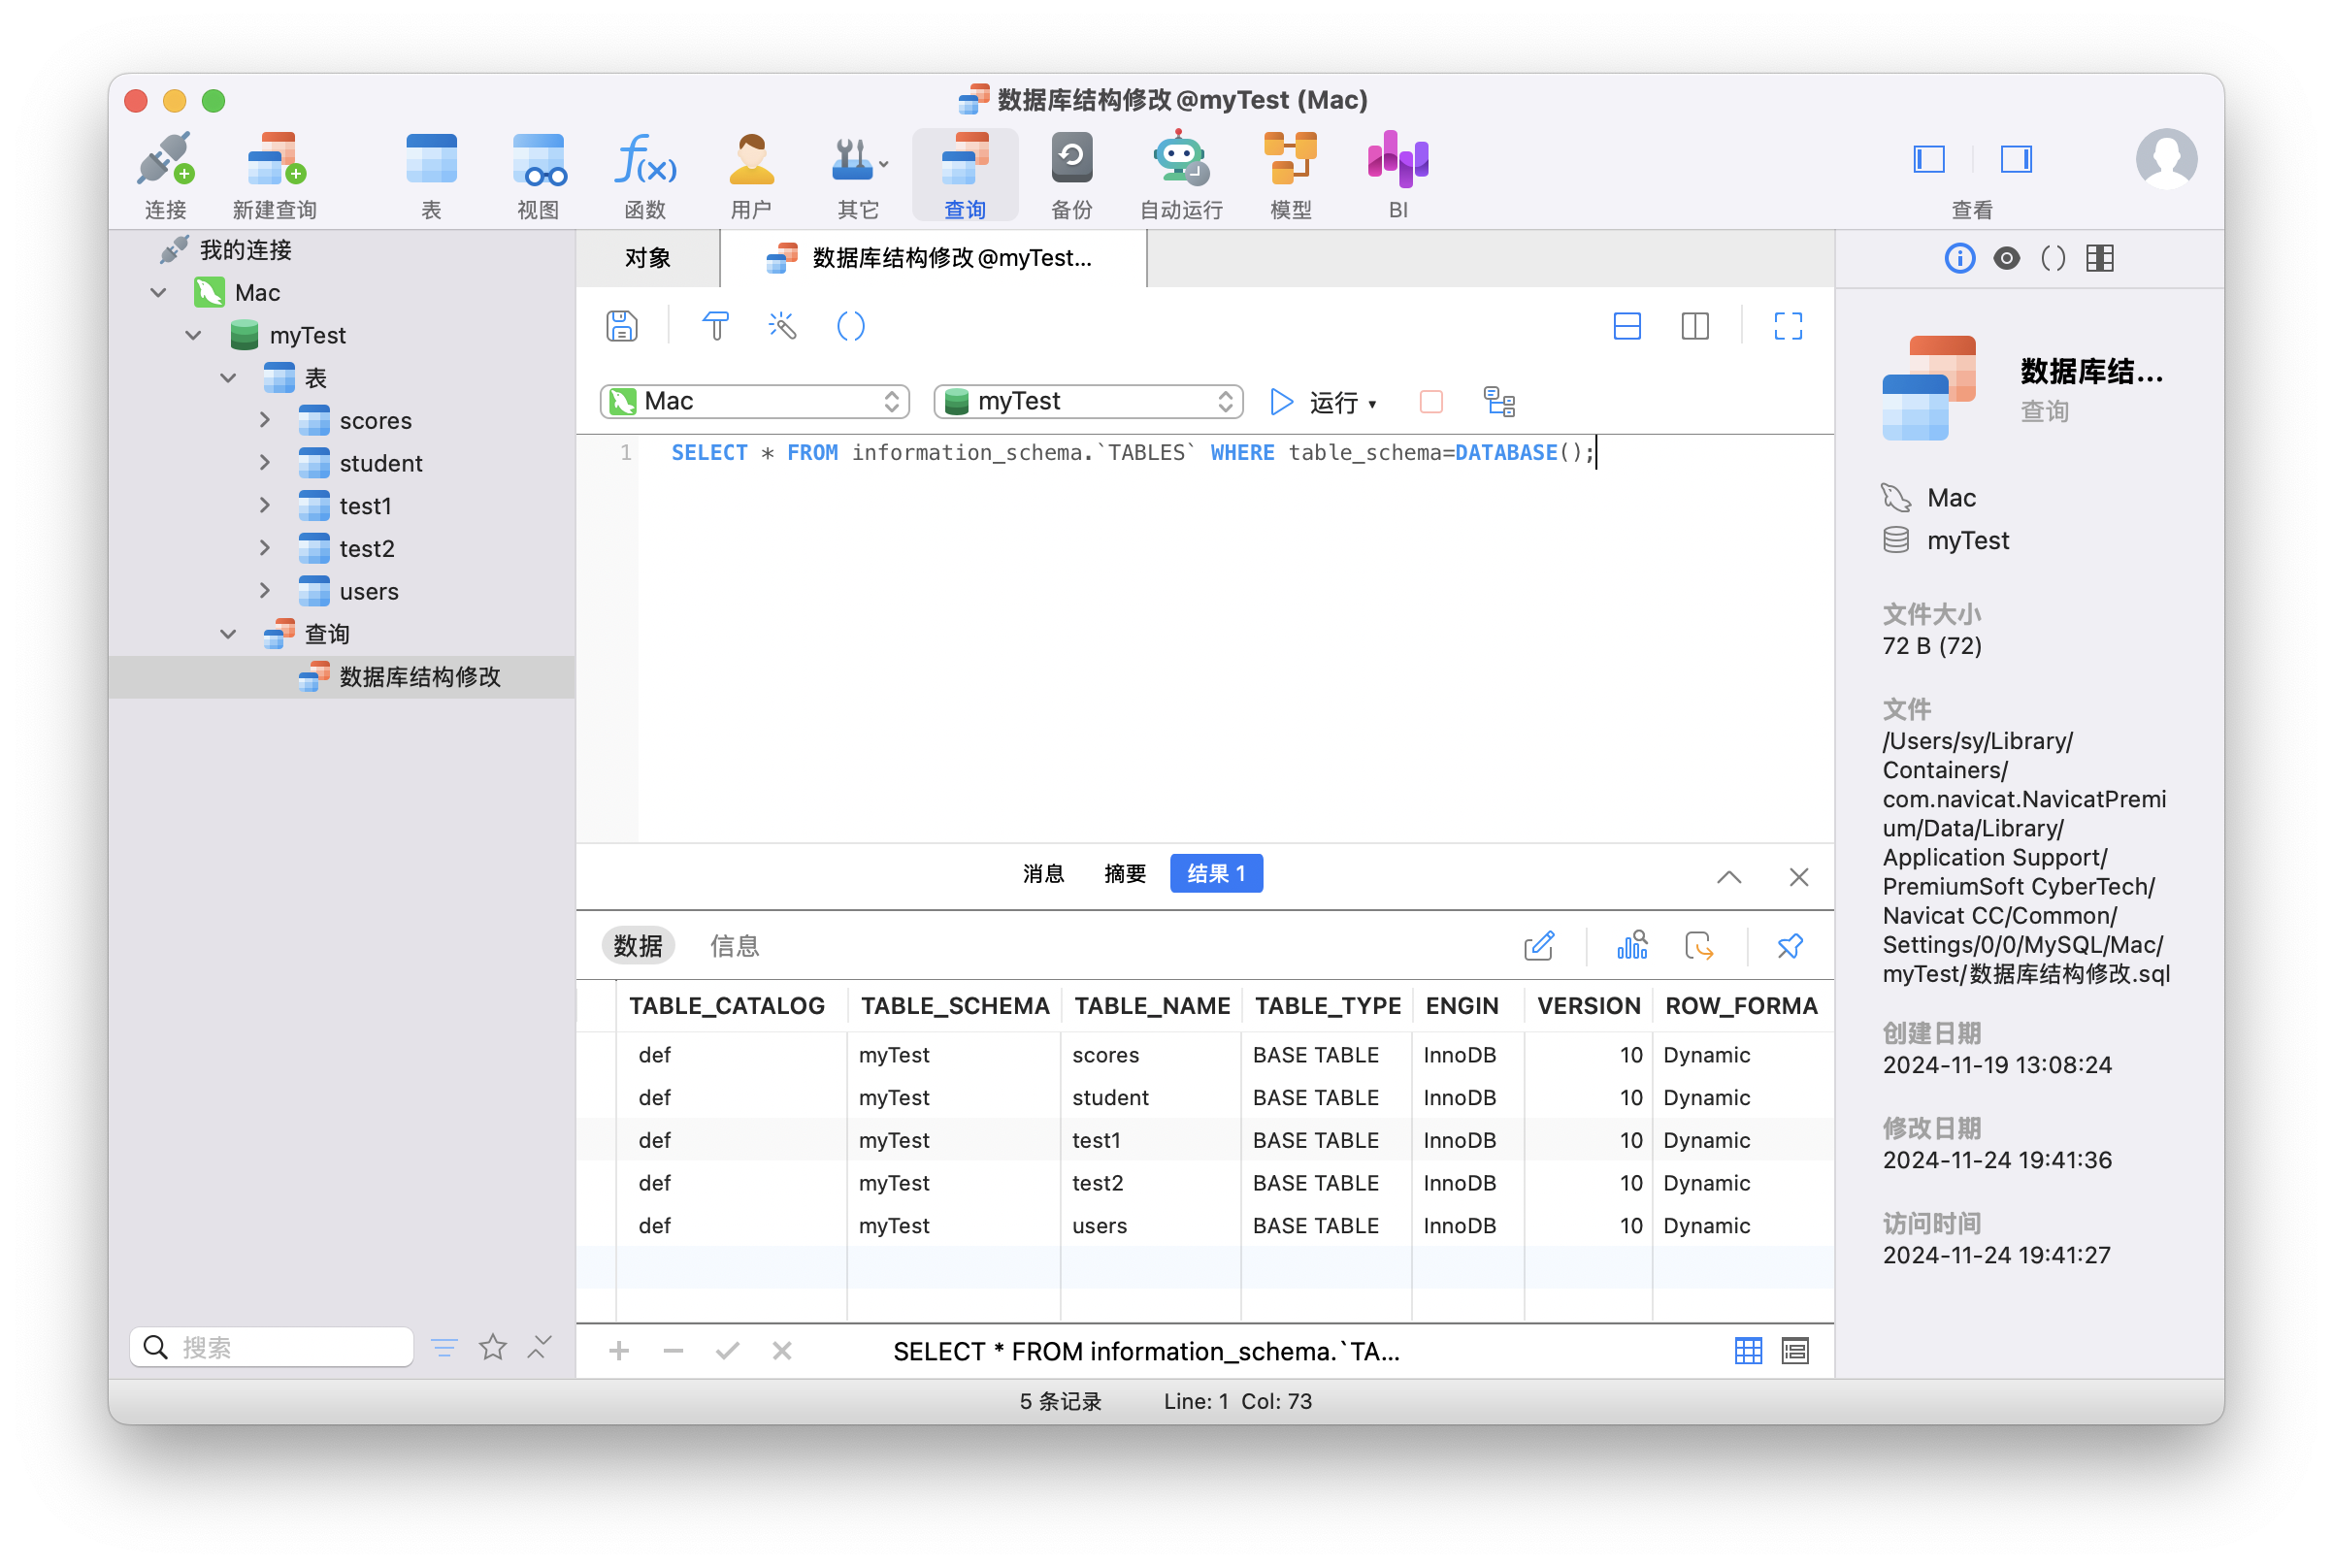Open the code snippet parentheses icon

click(850, 326)
